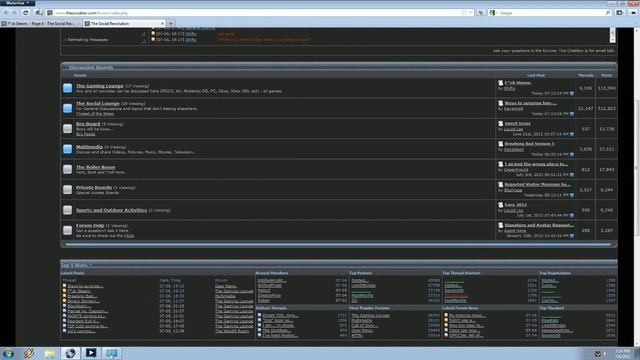Open the Waterfox application menu button
The height and width of the screenshot is (360, 640).
click(x=18, y=3)
